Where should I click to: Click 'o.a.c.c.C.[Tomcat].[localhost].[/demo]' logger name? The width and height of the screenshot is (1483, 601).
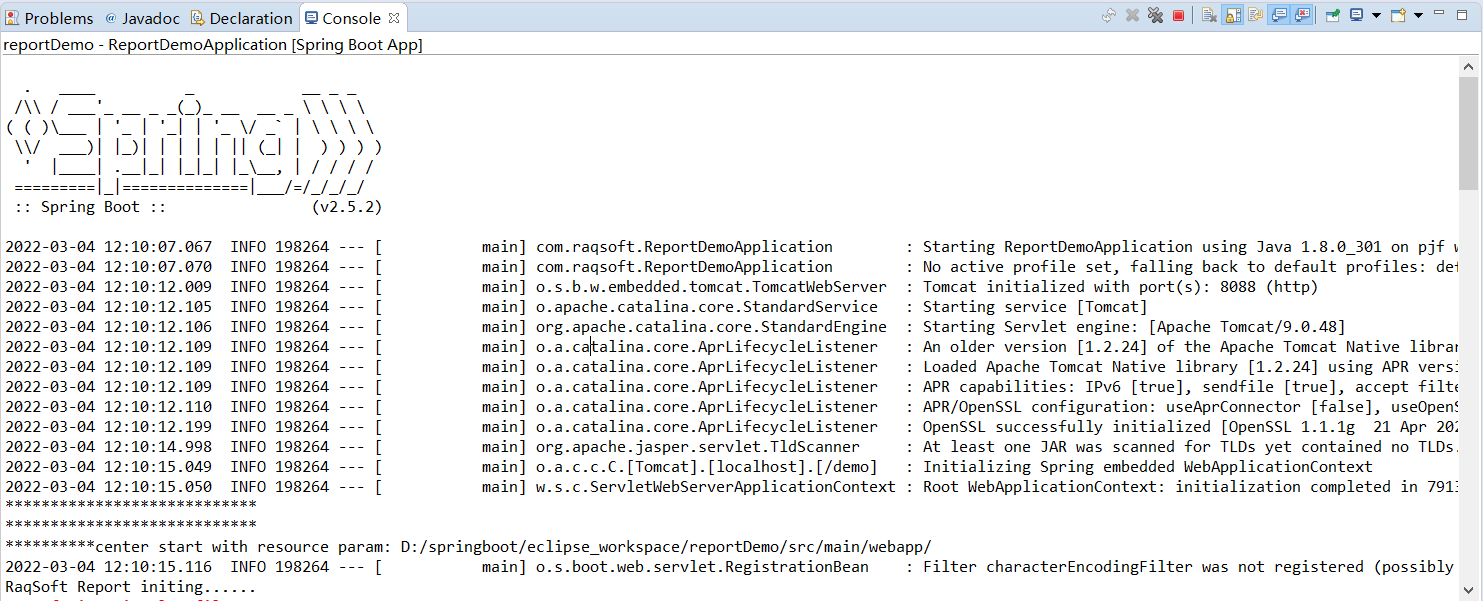click(x=707, y=467)
